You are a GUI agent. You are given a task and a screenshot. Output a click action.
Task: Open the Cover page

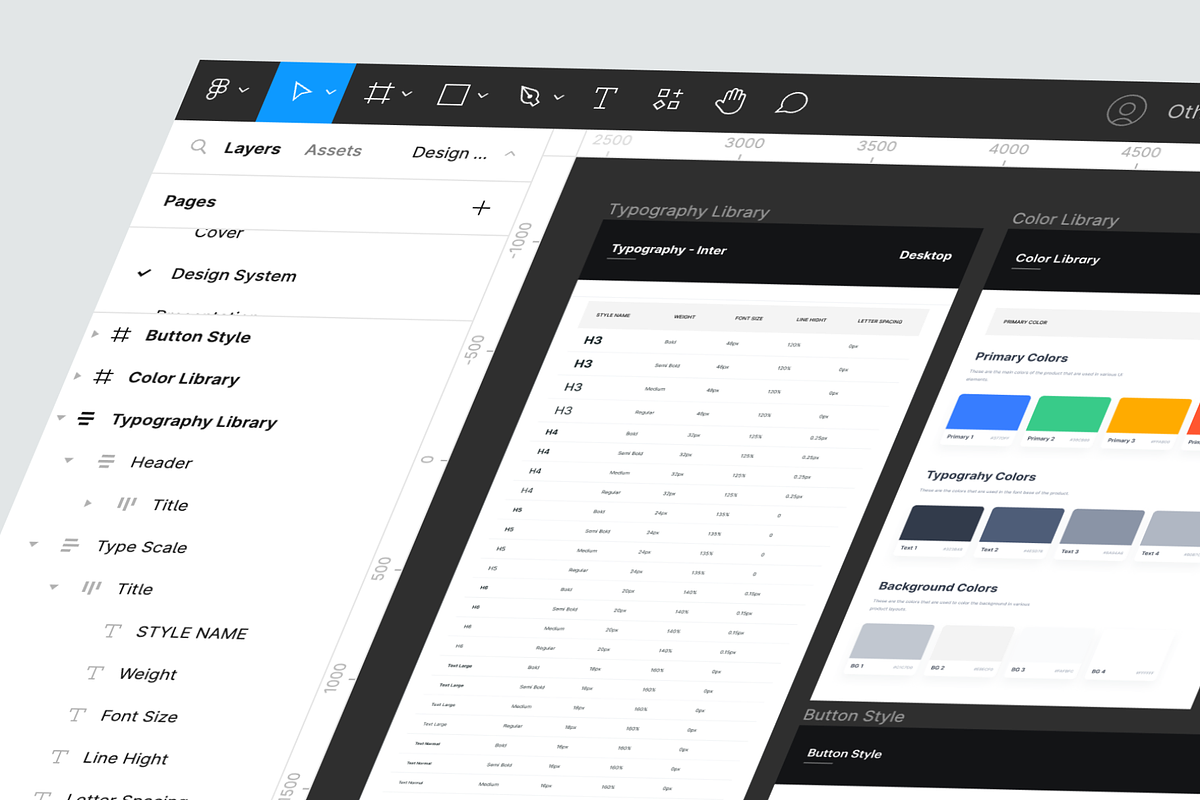[x=219, y=232]
